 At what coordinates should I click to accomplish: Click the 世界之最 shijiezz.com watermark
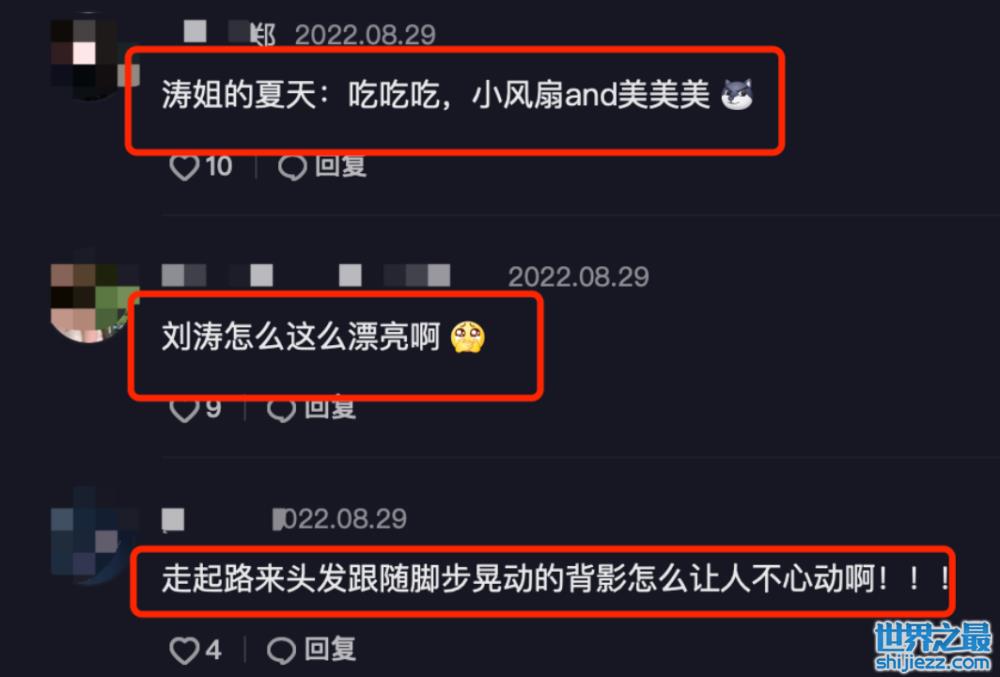click(x=934, y=647)
